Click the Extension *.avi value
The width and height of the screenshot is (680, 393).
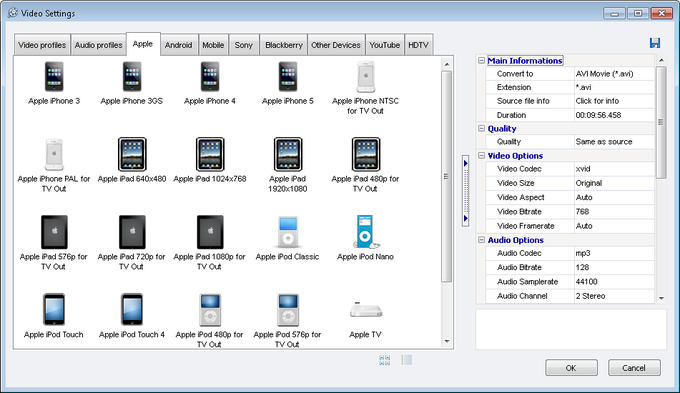click(x=614, y=87)
